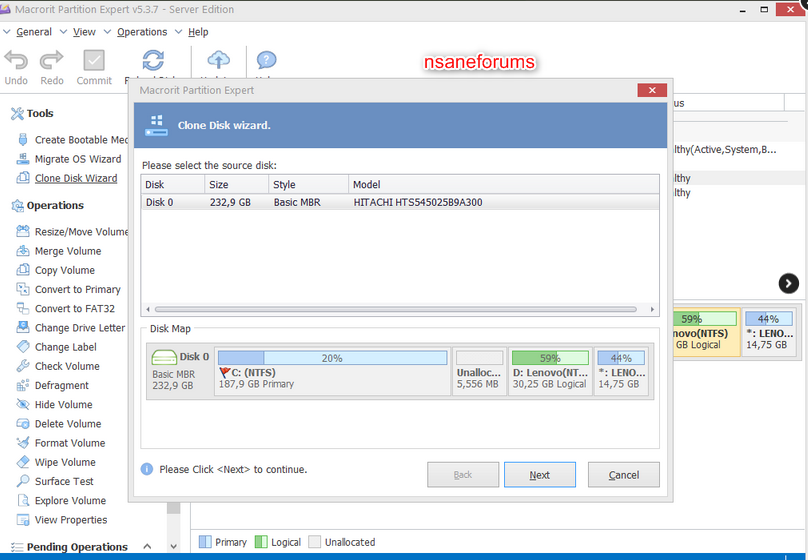808x560 pixels.
Task: Select Unallocated 5,556 MB block in Disk Map
Action: pos(479,371)
